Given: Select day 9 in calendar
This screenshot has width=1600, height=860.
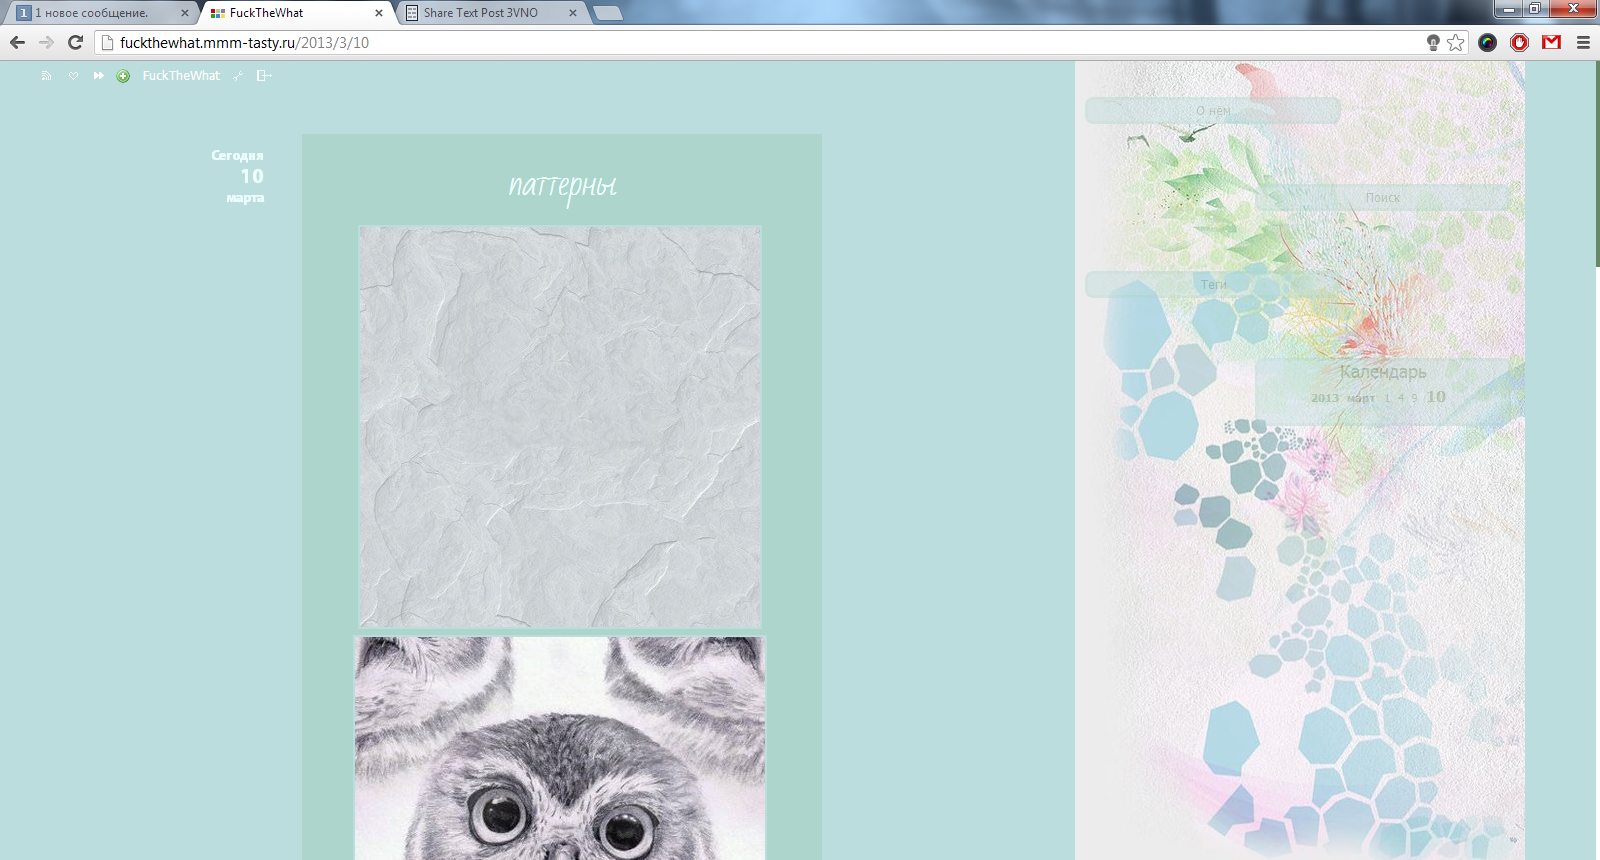Looking at the screenshot, I should (1414, 398).
